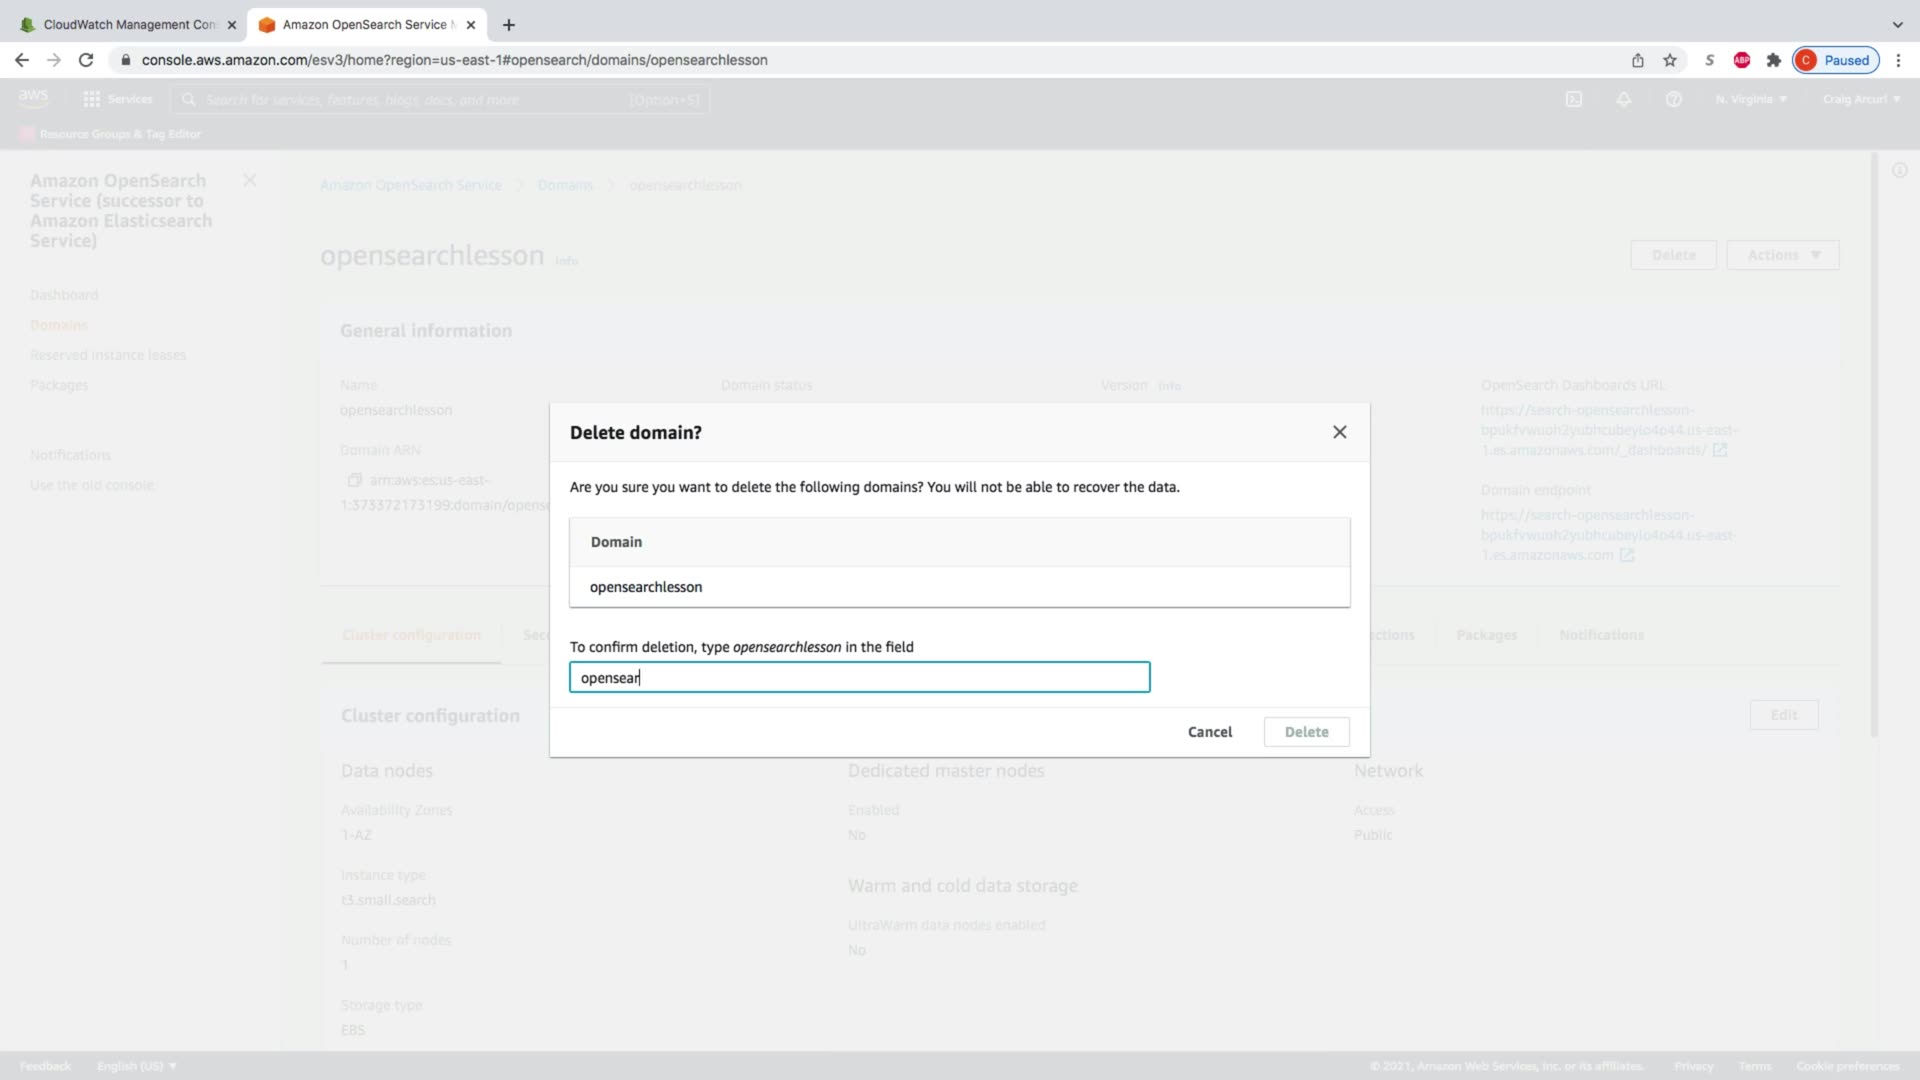
Task: Go back with the browser back arrow
Action: pyautogui.click(x=22, y=60)
